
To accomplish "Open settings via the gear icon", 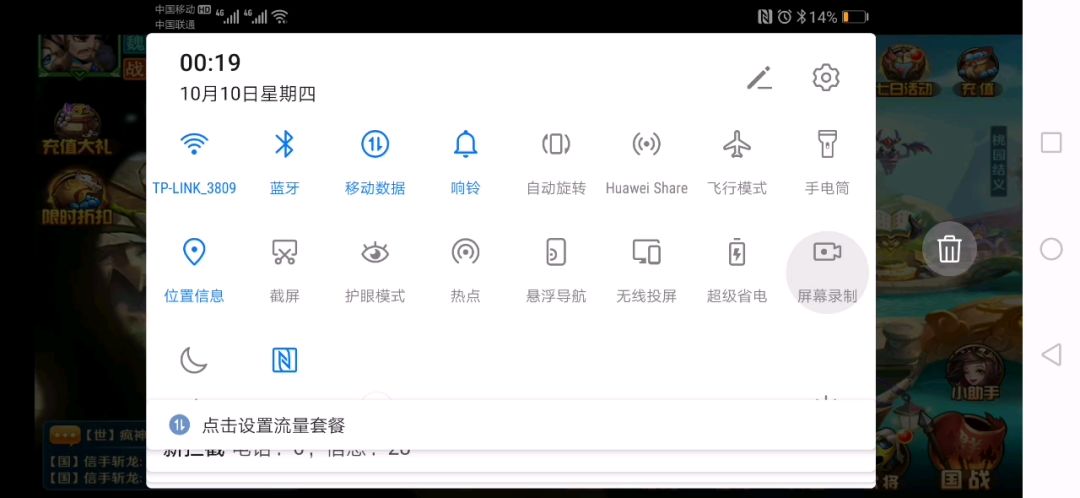I will pyautogui.click(x=826, y=78).
